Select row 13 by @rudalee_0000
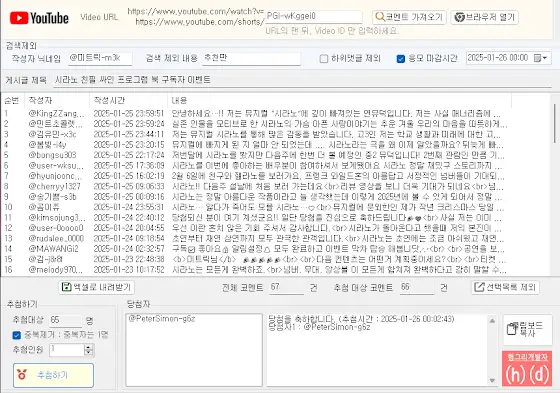The height and width of the screenshot is (393, 560). [x=255, y=238]
